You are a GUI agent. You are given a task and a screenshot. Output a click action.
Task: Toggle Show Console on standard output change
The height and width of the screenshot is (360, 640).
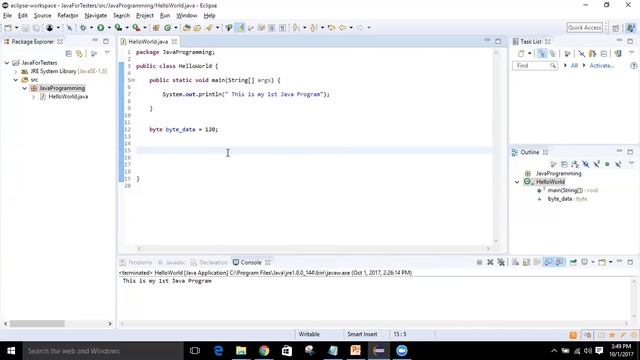point(548,262)
